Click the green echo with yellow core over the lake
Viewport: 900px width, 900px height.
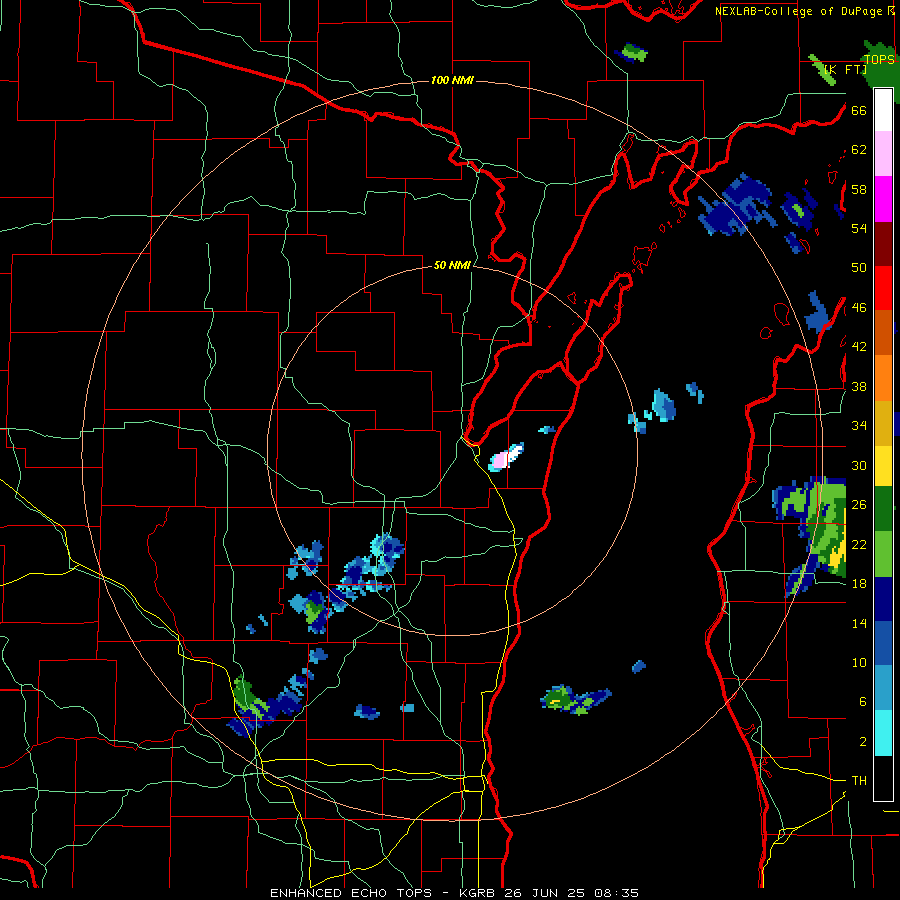pyautogui.click(x=575, y=700)
